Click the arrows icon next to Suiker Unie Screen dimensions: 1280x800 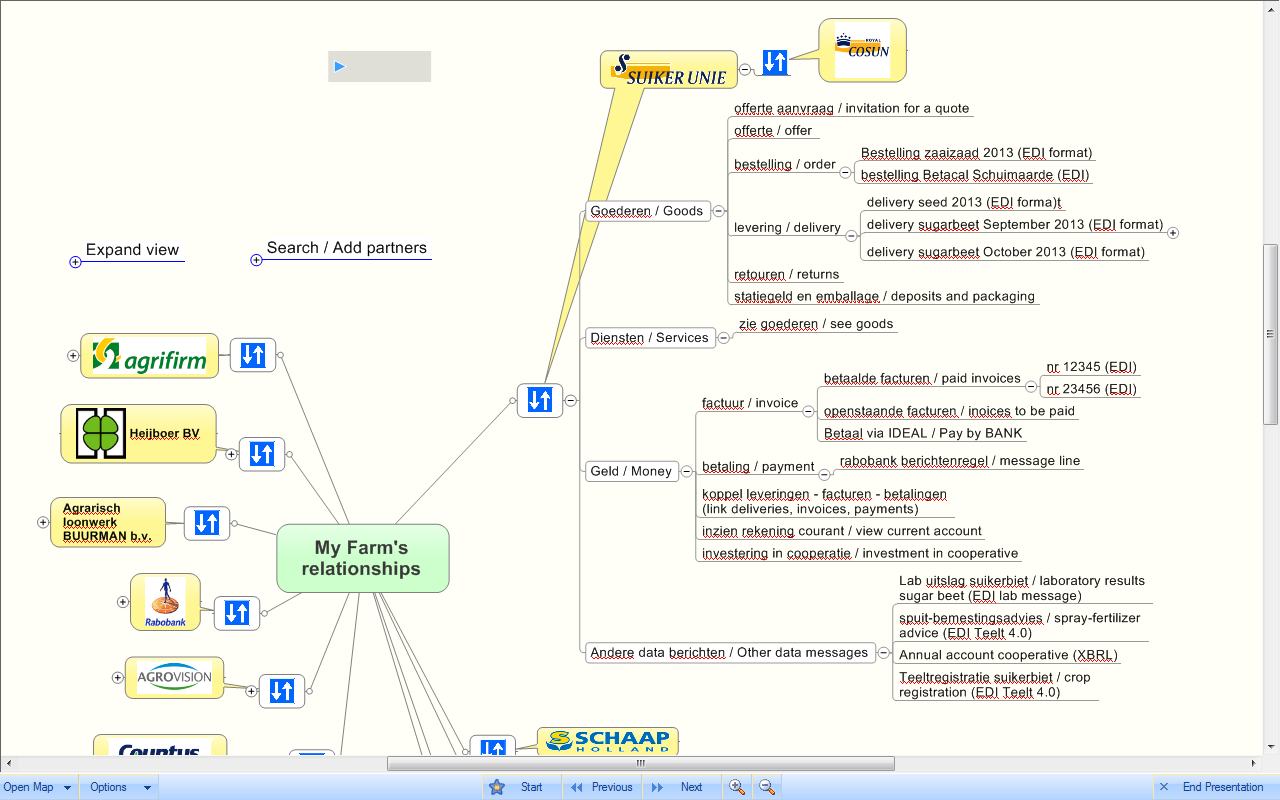coord(775,62)
